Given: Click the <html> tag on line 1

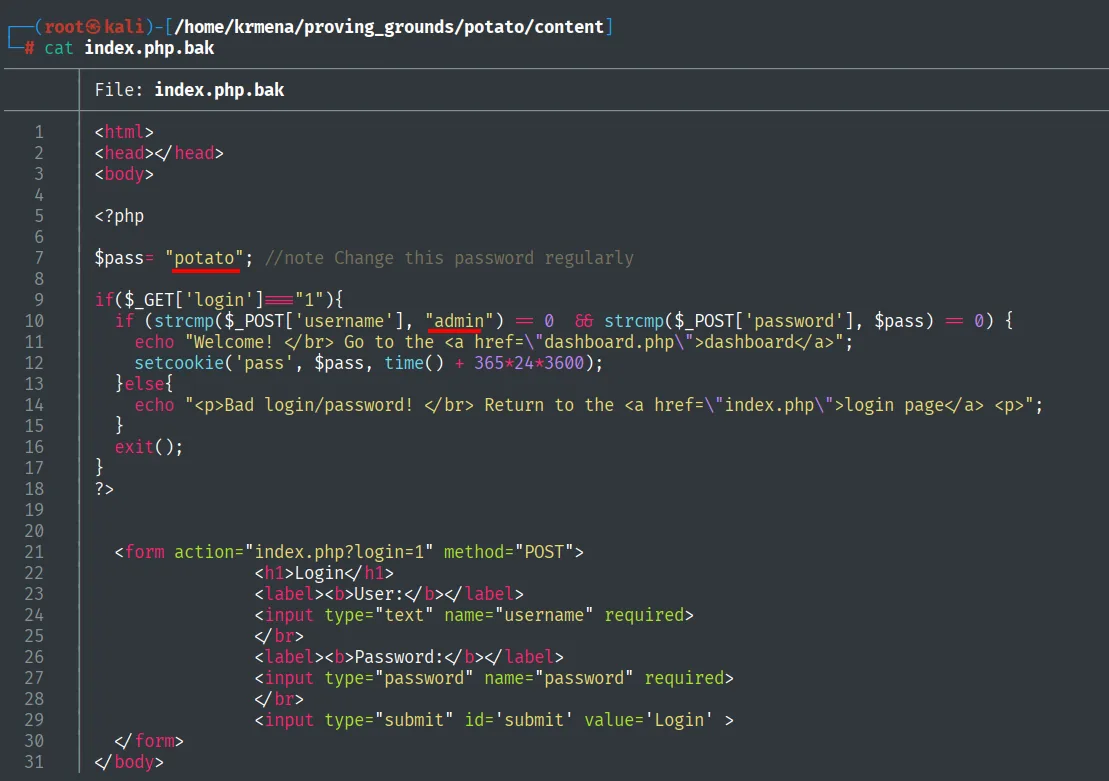Looking at the screenshot, I should point(124,132).
